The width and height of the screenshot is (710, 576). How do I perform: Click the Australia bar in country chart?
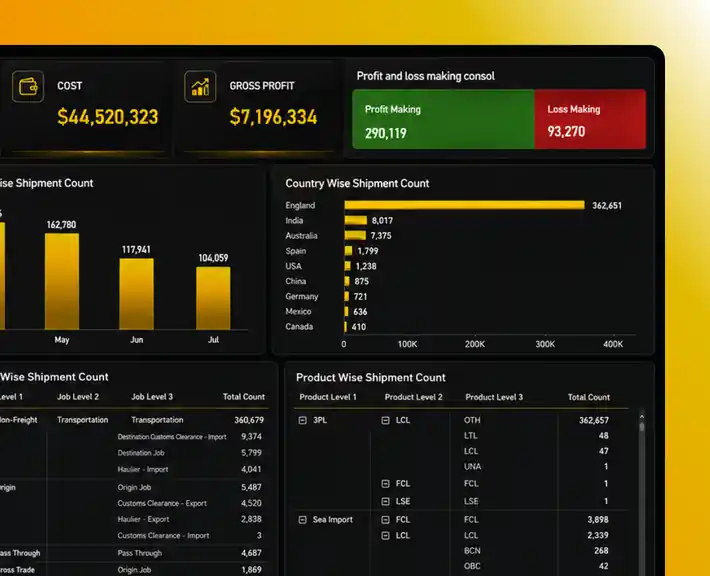point(355,235)
